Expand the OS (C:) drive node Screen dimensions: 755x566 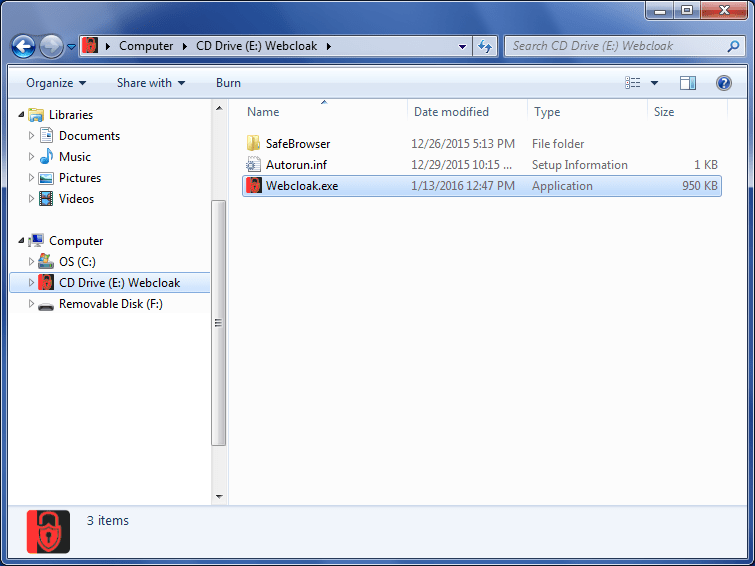31,262
